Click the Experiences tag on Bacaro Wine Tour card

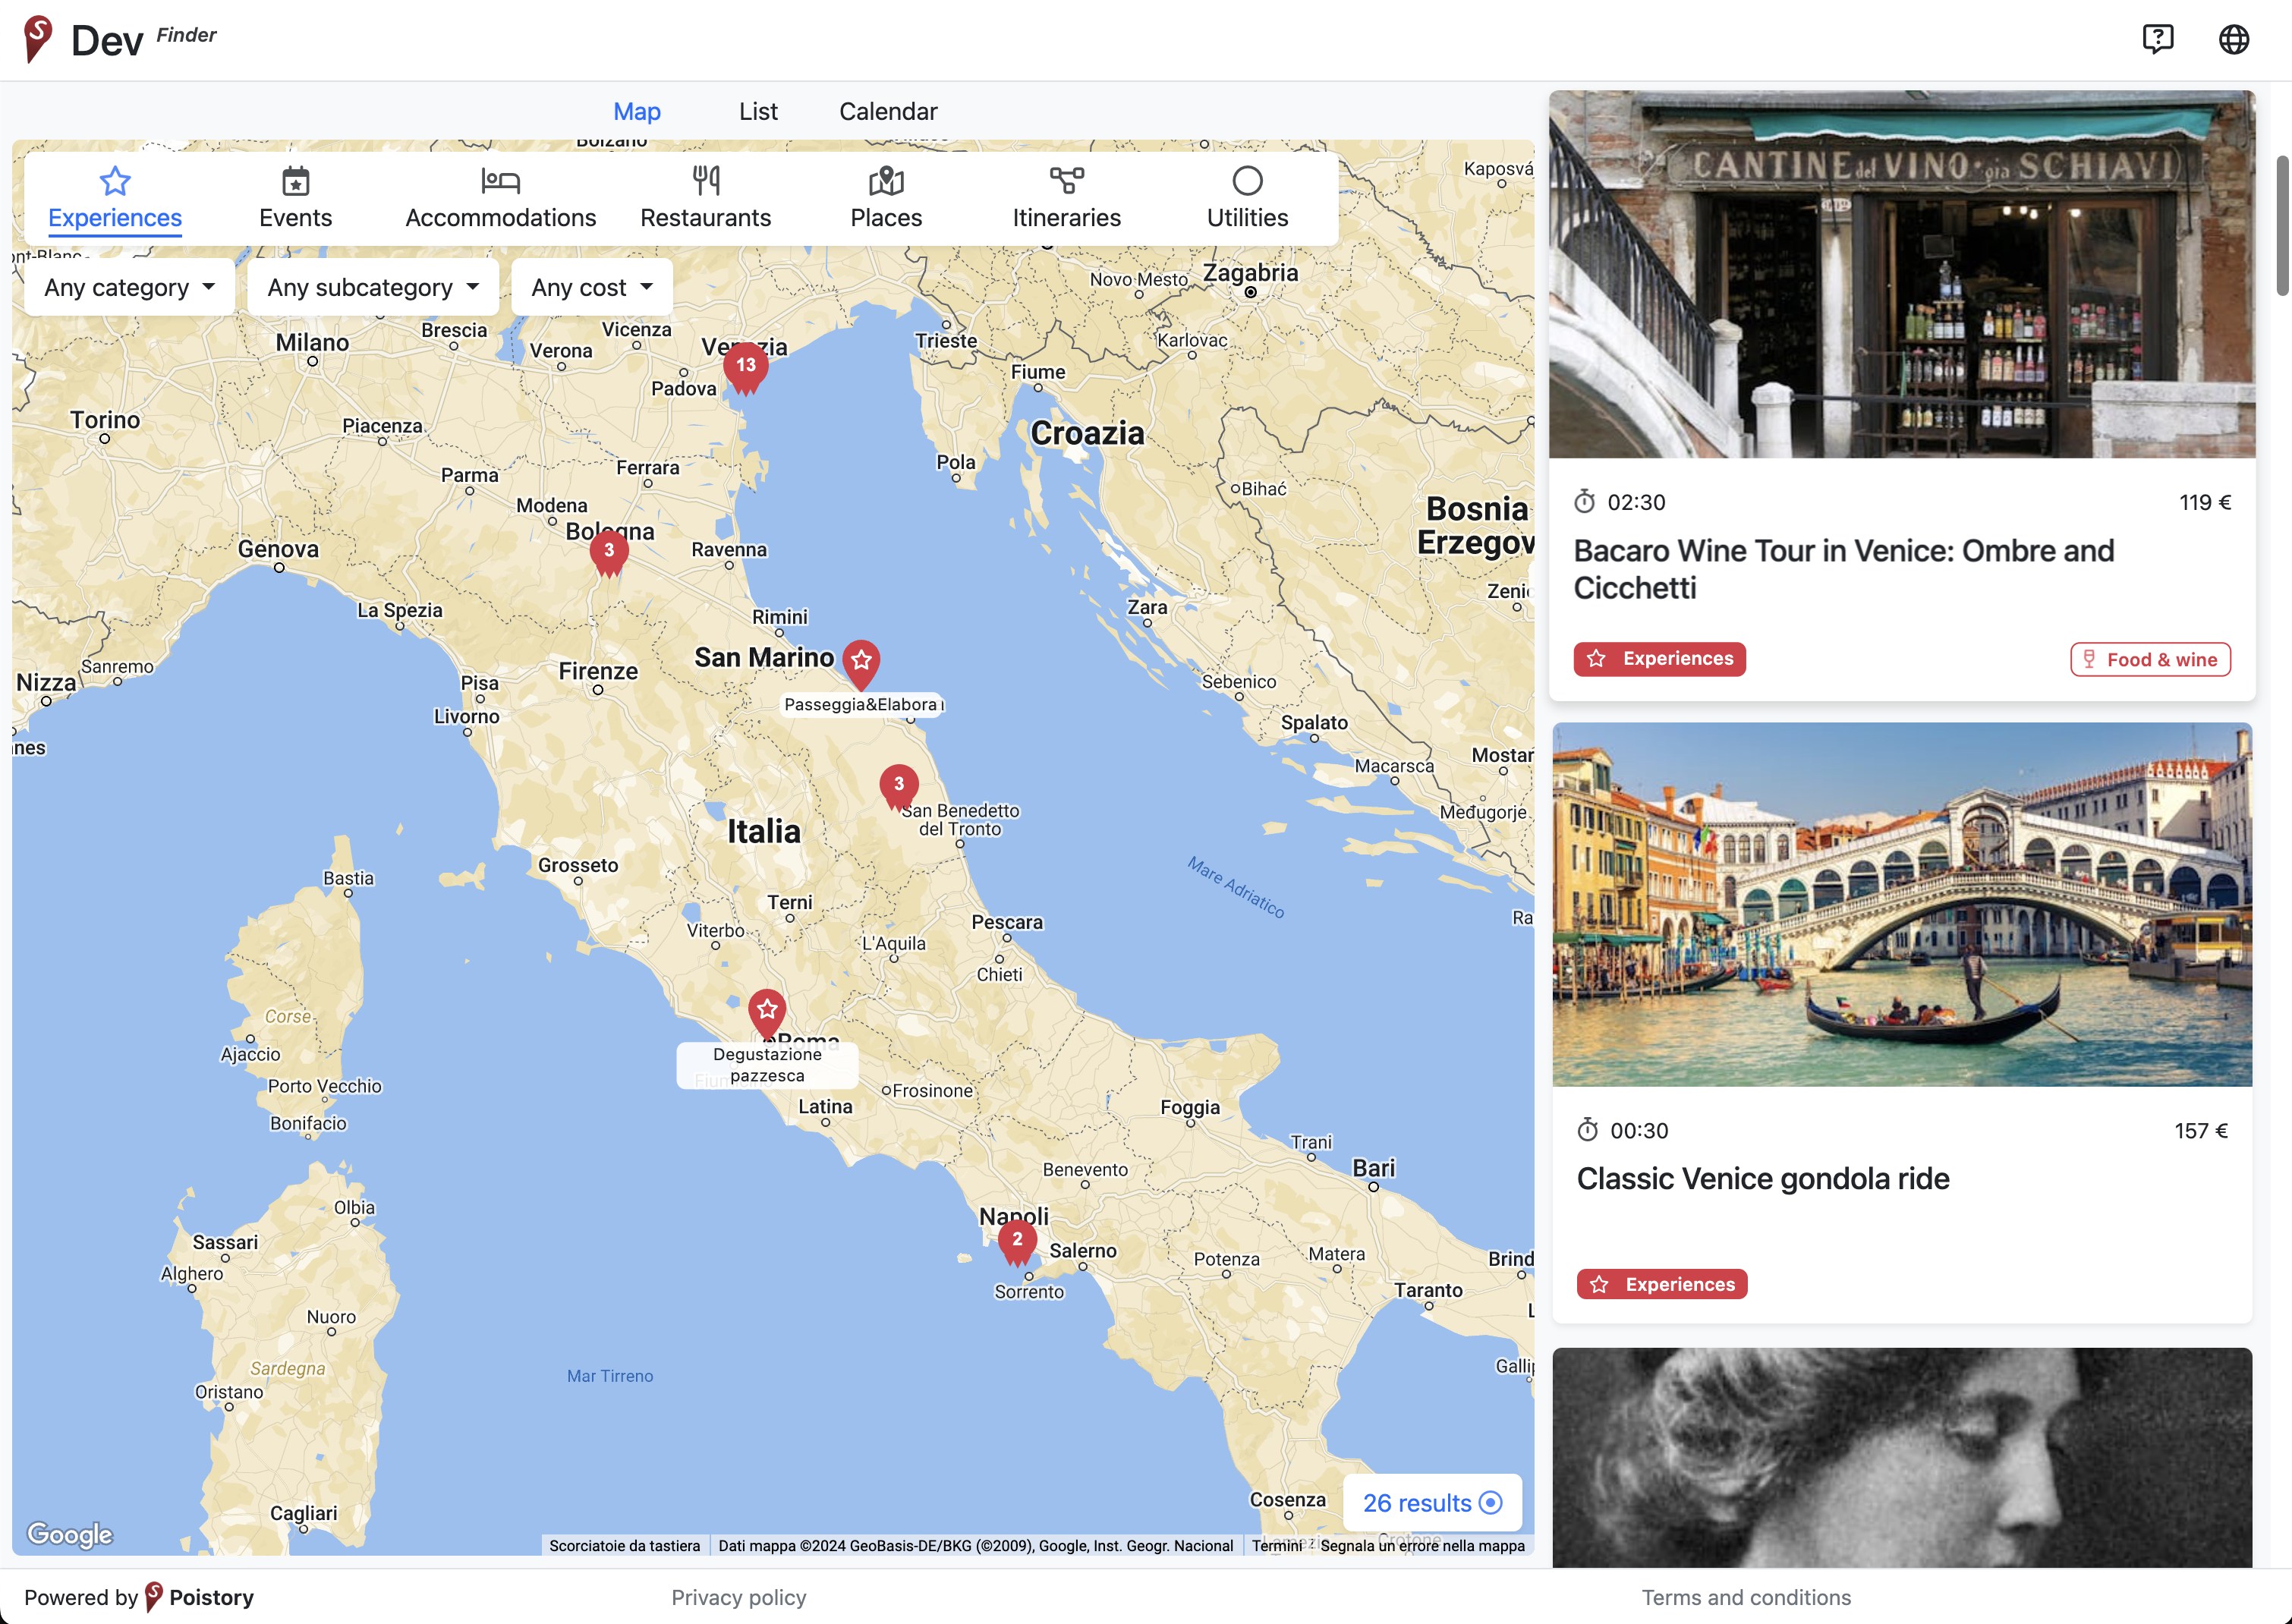pyautogui.click(x=1660, y=659)
